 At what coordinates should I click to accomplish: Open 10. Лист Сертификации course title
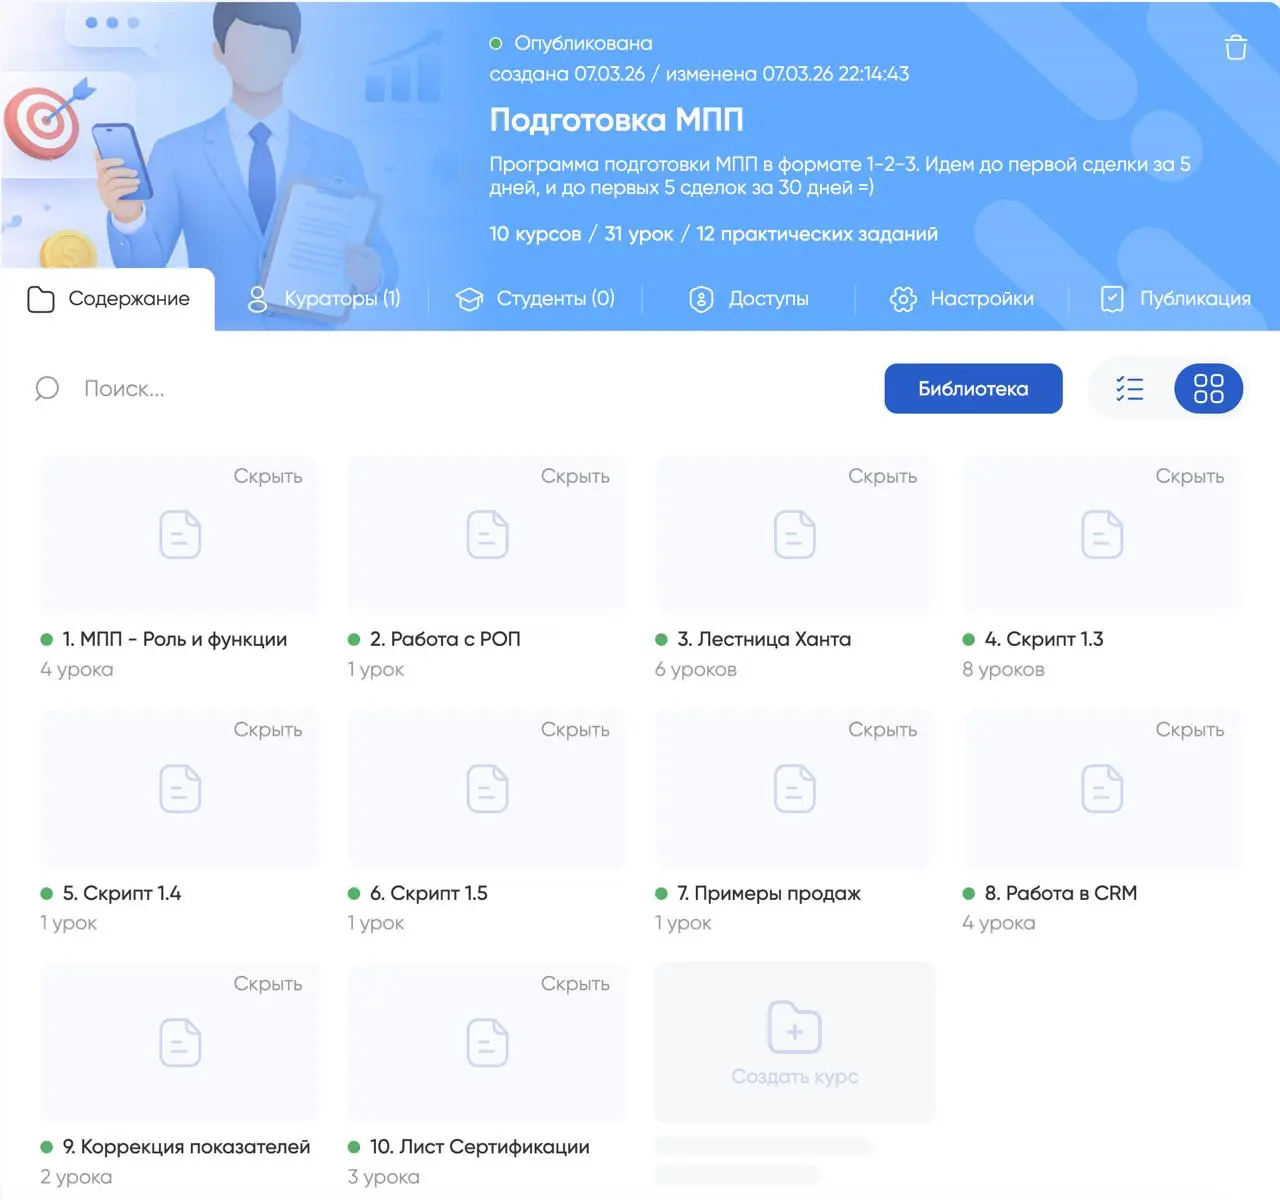(480, 1147)
